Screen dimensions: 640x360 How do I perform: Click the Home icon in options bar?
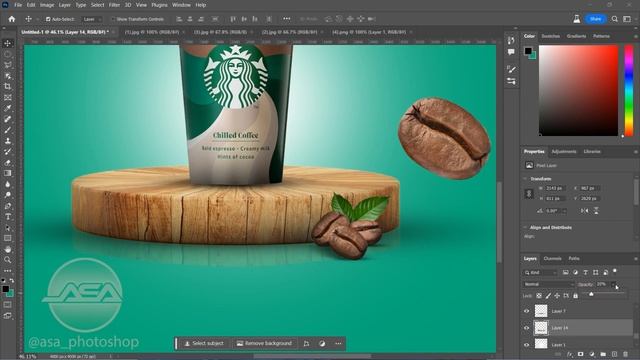[x=11, y=19]
